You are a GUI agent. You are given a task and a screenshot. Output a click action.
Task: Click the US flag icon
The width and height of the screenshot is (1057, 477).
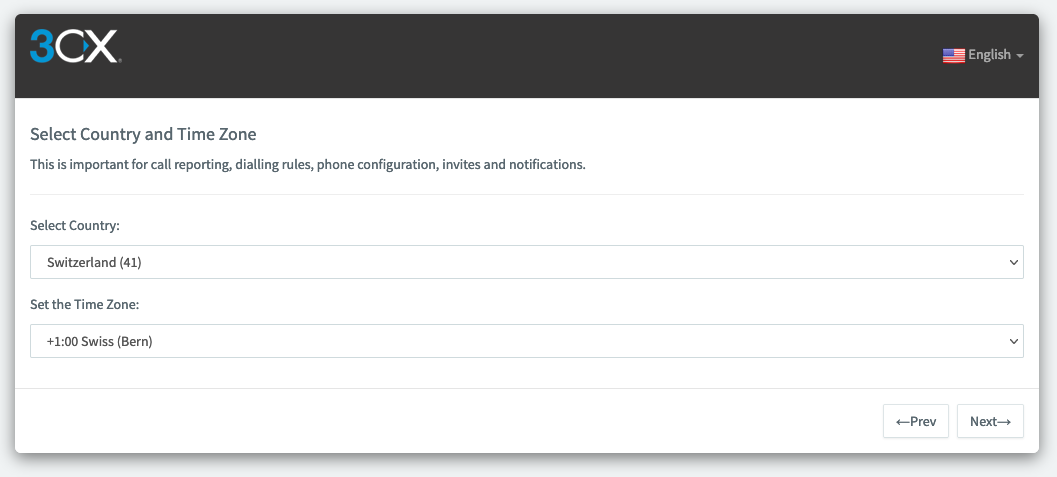pyautogui.click(x=953, y=55)
